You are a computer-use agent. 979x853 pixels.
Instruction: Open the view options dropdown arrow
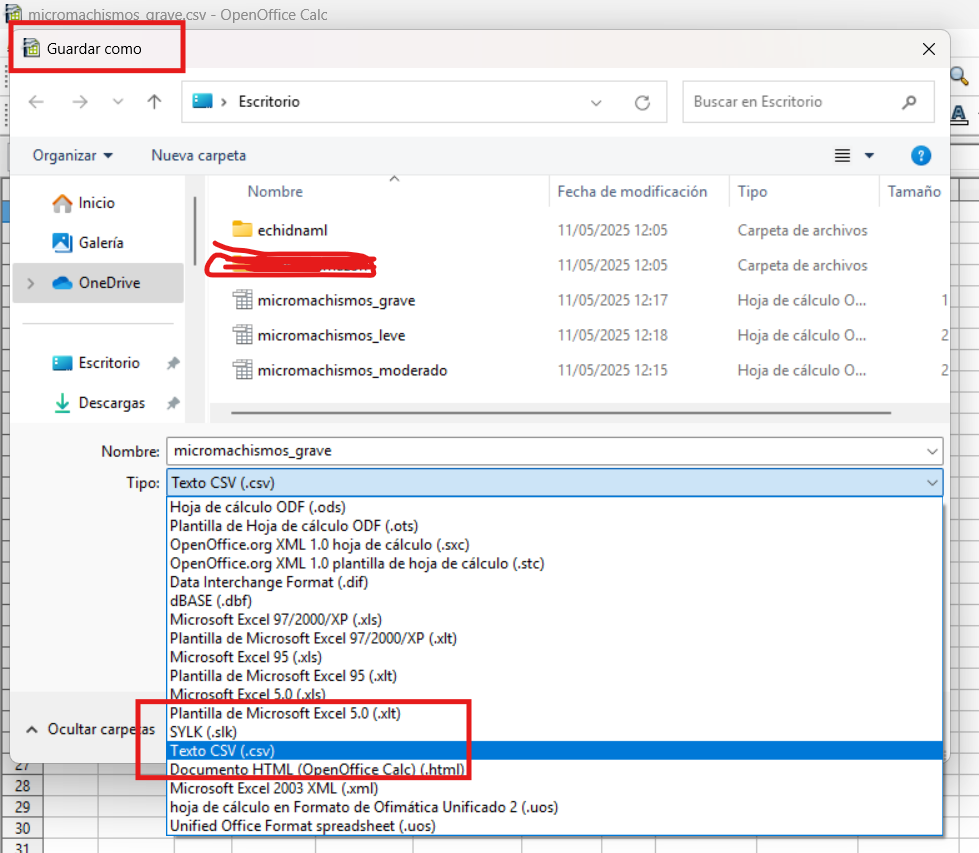tap(869, 155)
